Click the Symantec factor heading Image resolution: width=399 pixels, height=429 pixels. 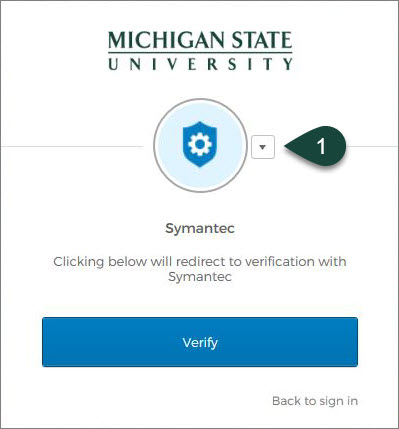pyautogui.click(x=200, y=229)
